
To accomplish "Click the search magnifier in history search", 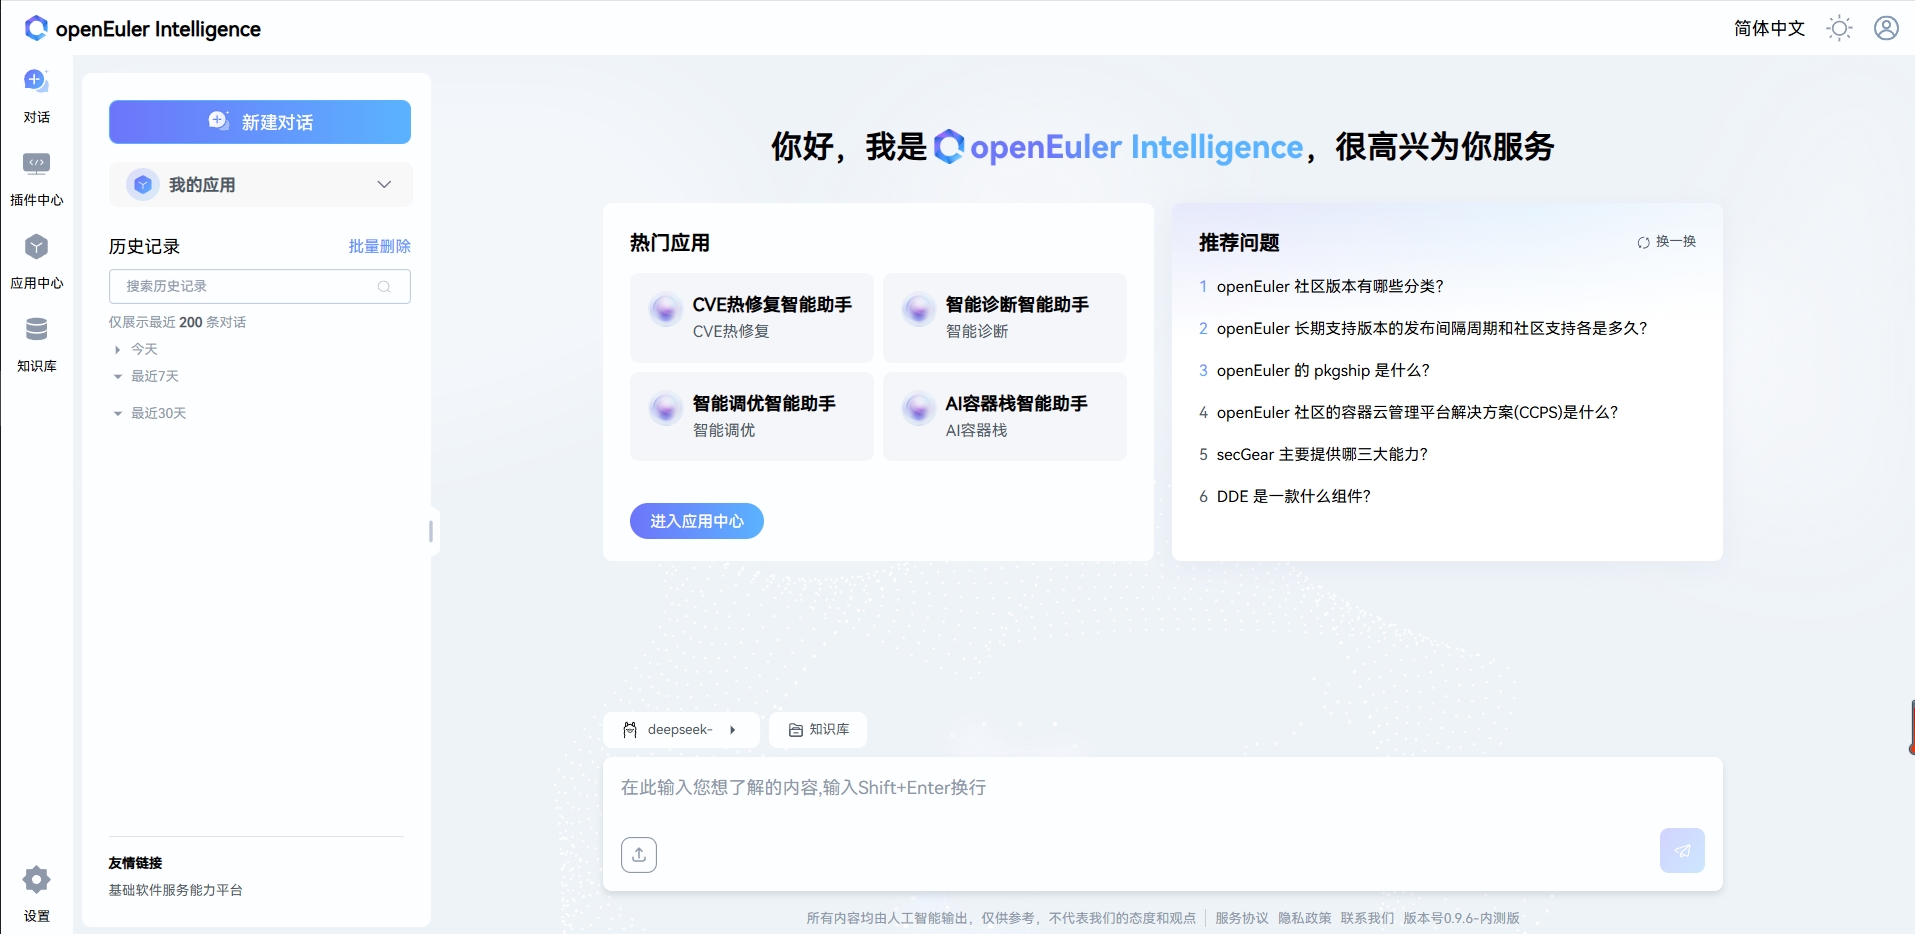I will point(384,286).
